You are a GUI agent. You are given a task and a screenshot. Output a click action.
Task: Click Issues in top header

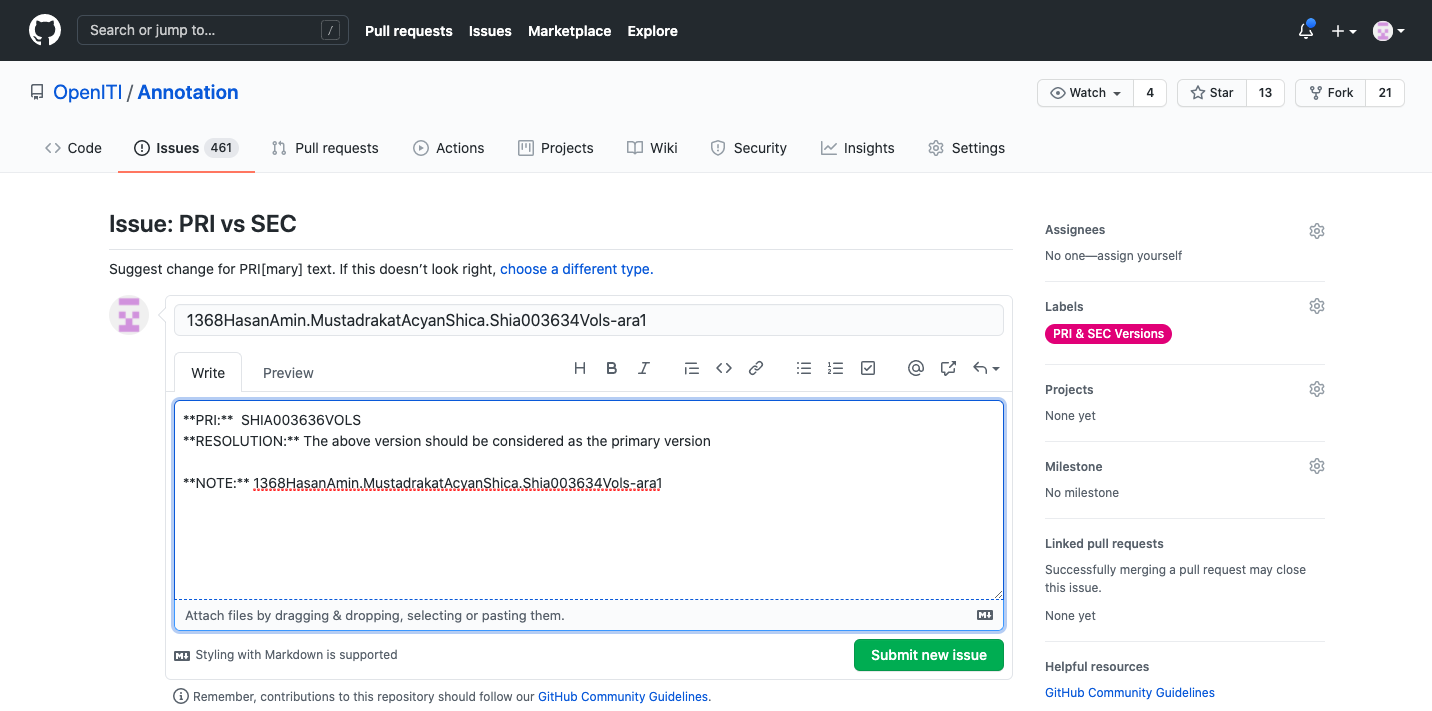pos(490,31)
